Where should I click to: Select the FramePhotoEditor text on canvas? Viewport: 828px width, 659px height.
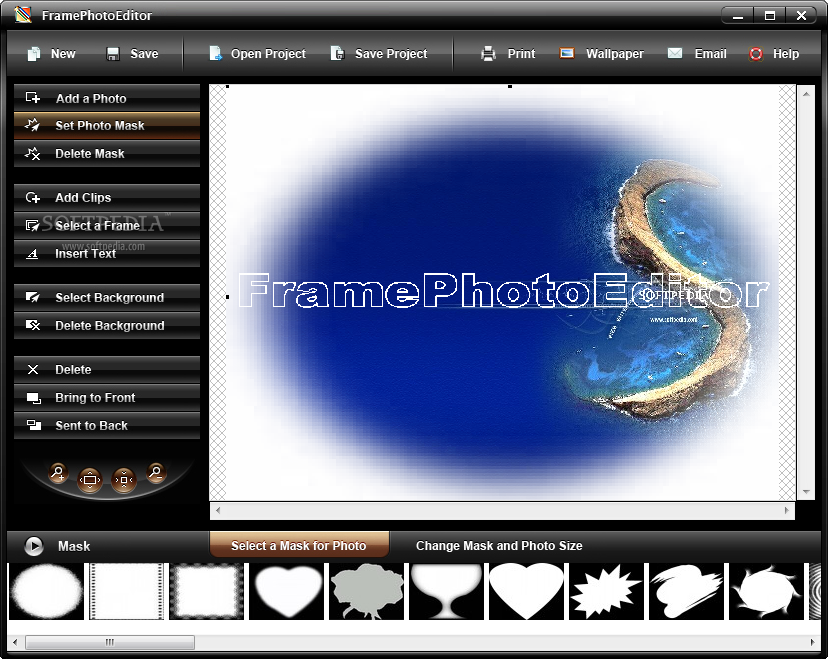(x=503, y=290)
